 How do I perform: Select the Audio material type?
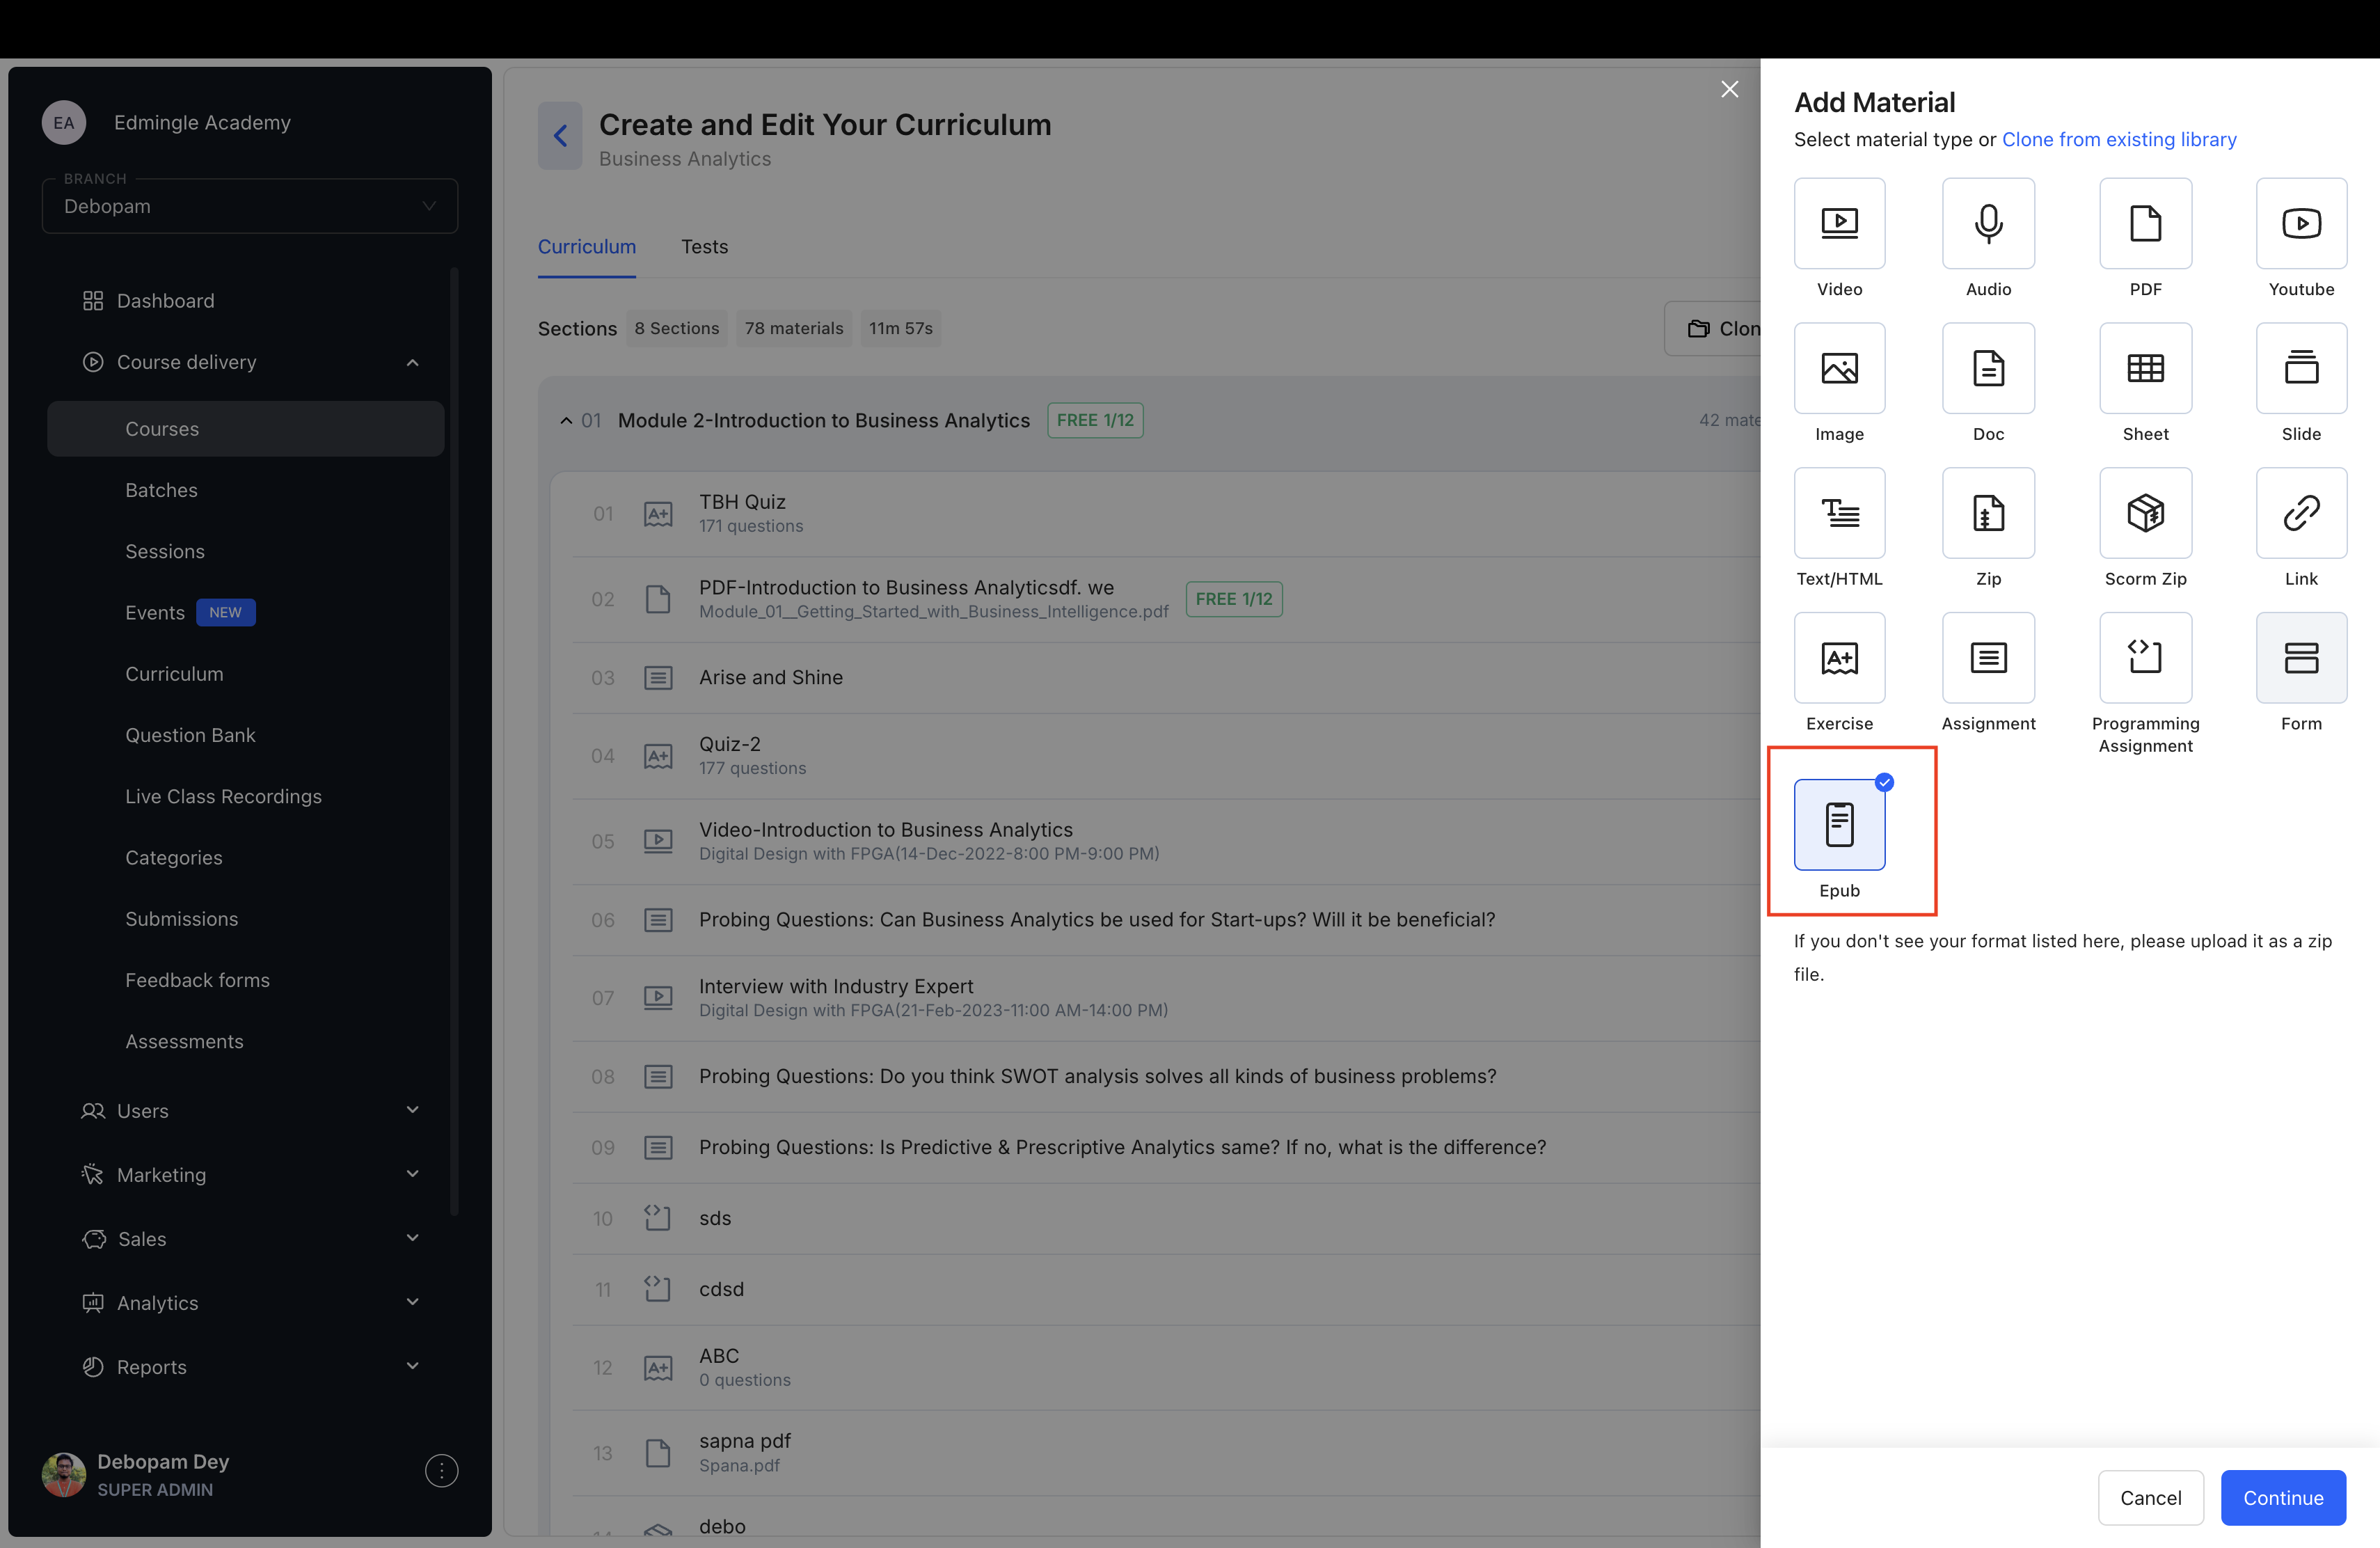[x=1988, y=223]
